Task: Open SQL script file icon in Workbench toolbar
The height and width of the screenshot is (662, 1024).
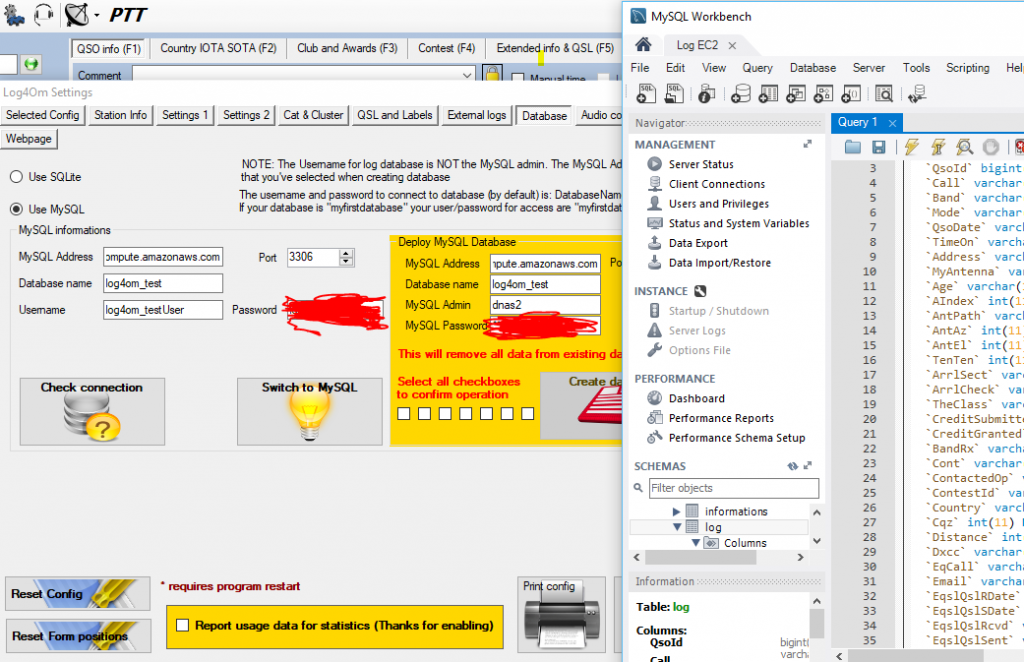Action: click(x=674, y=94)
